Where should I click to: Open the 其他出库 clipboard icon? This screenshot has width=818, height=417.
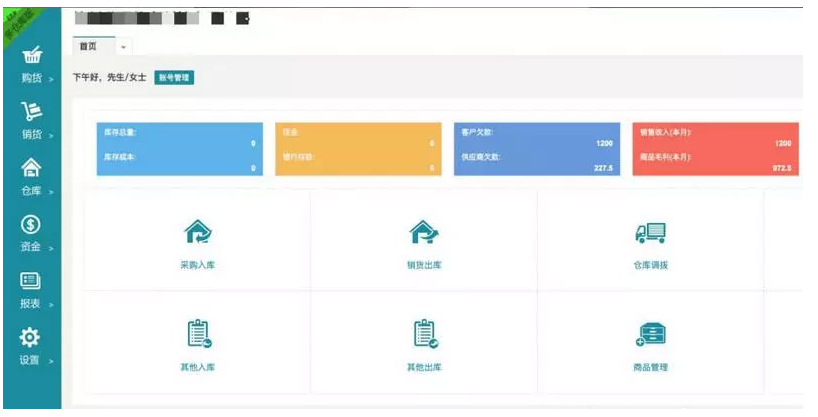point(424,334)
